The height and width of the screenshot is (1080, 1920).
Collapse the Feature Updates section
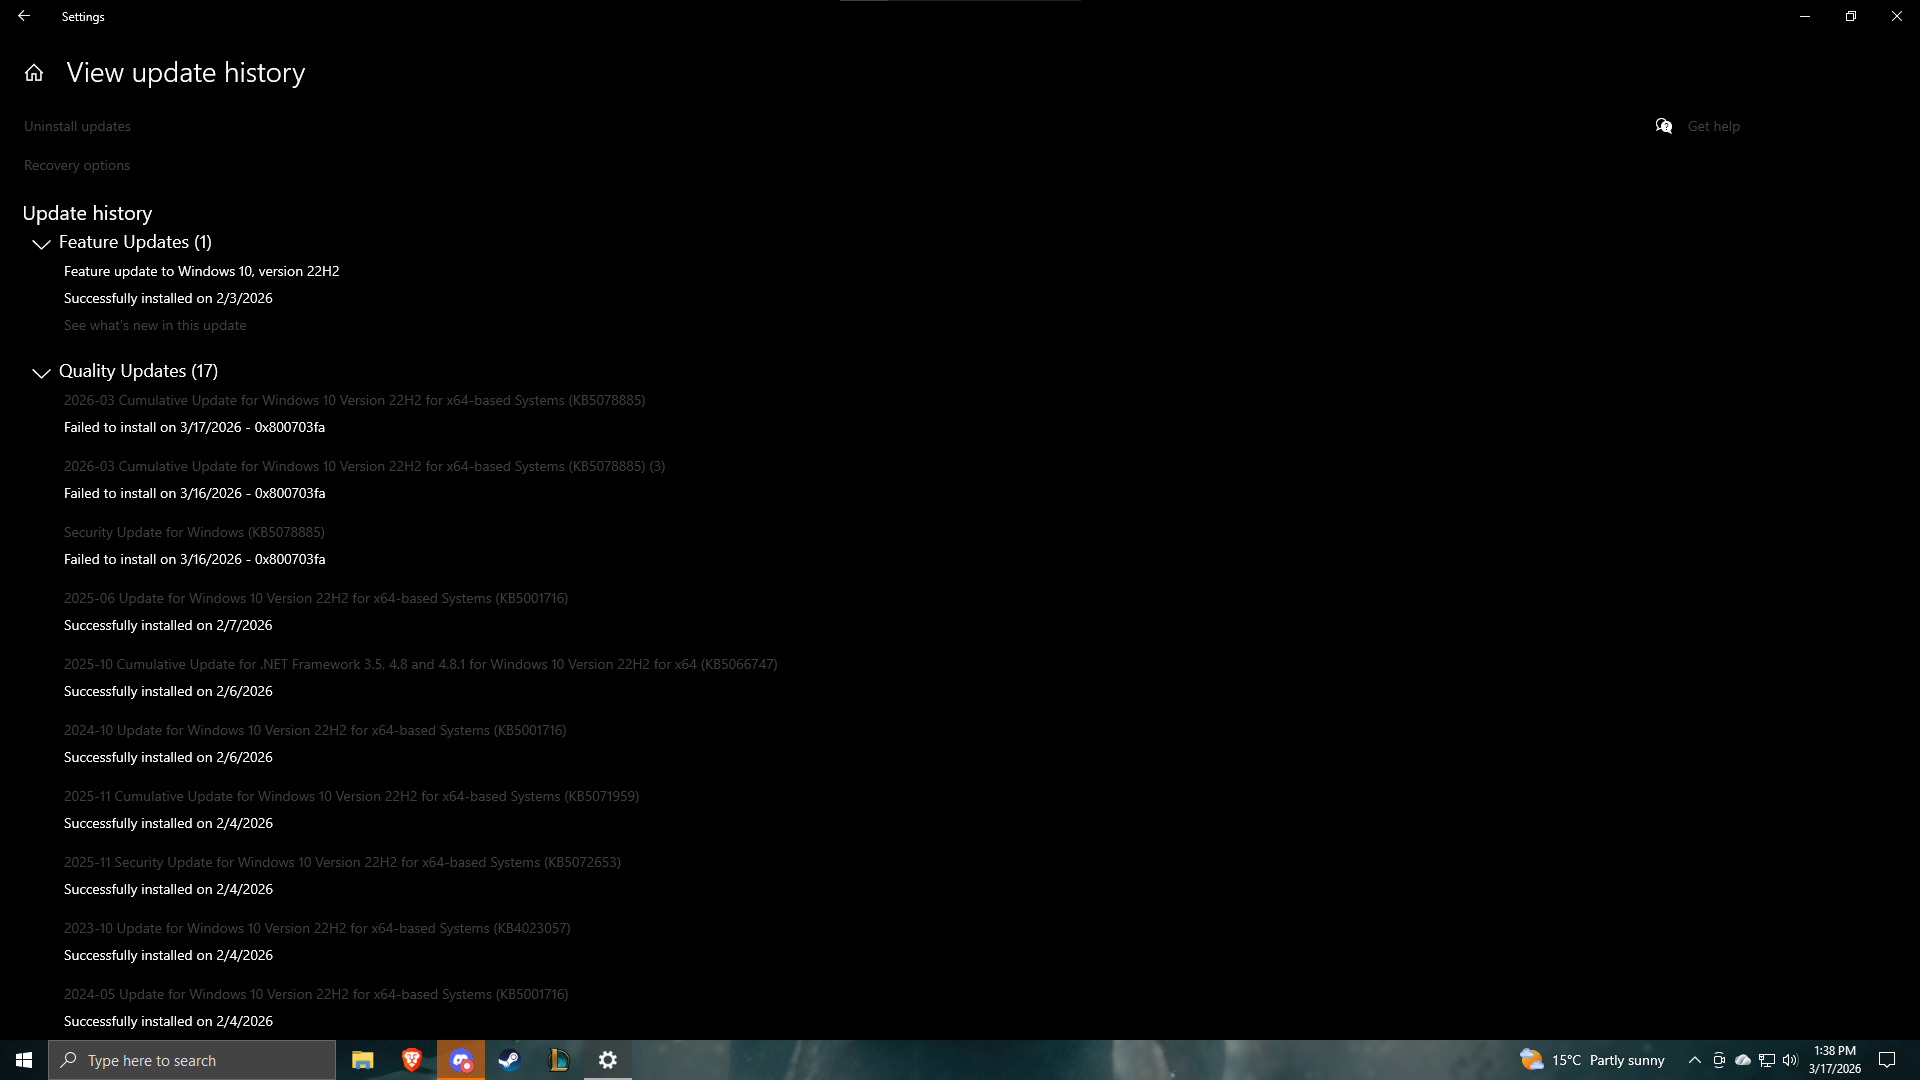(41, 243)
